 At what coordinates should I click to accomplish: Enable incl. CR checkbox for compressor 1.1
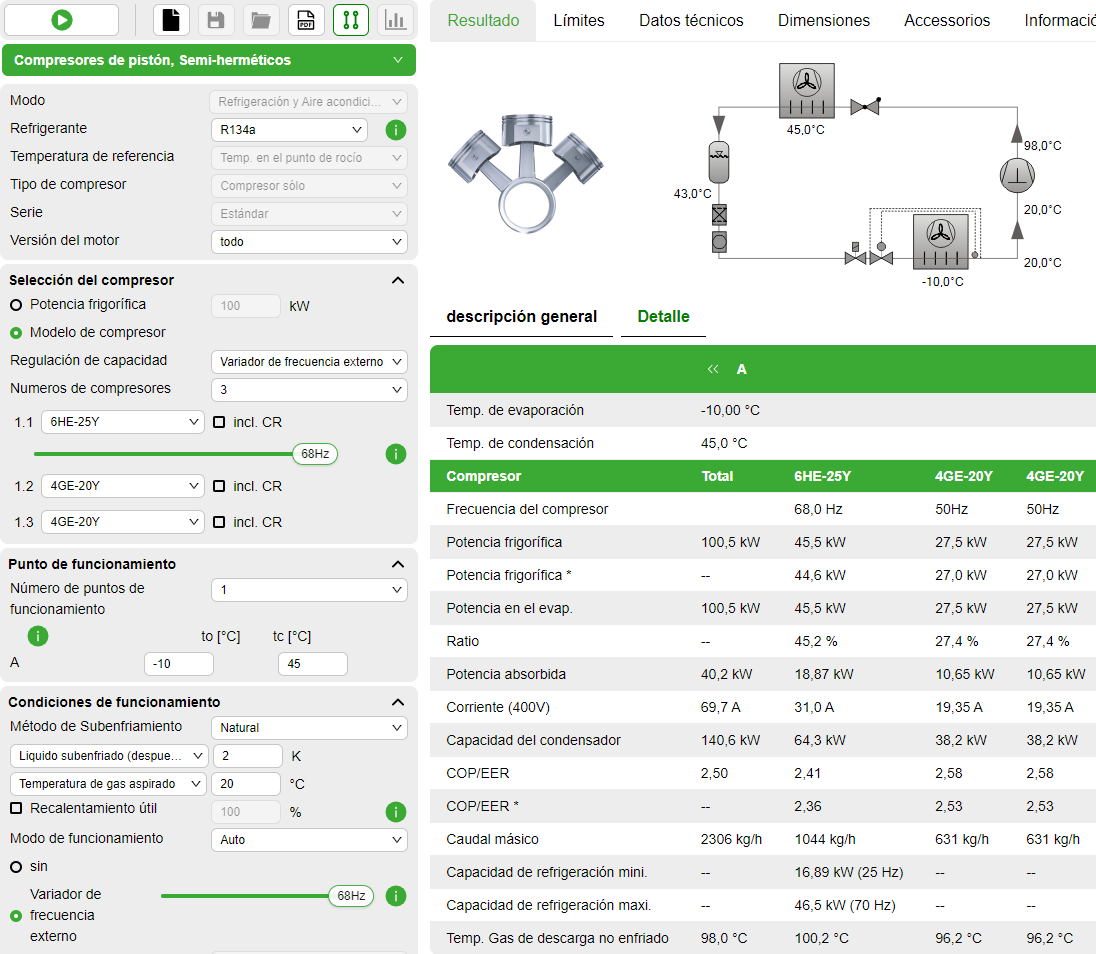(219, 422)
